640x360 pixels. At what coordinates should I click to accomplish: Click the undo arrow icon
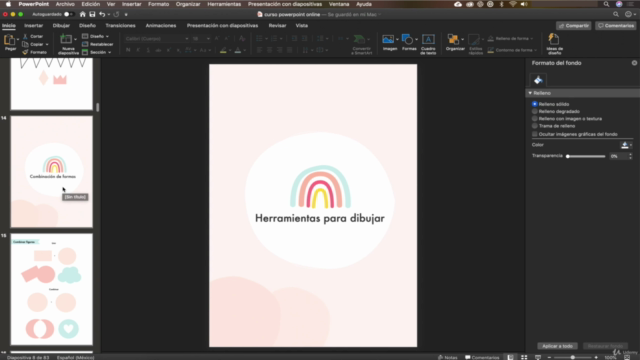[x=102, y=14]
